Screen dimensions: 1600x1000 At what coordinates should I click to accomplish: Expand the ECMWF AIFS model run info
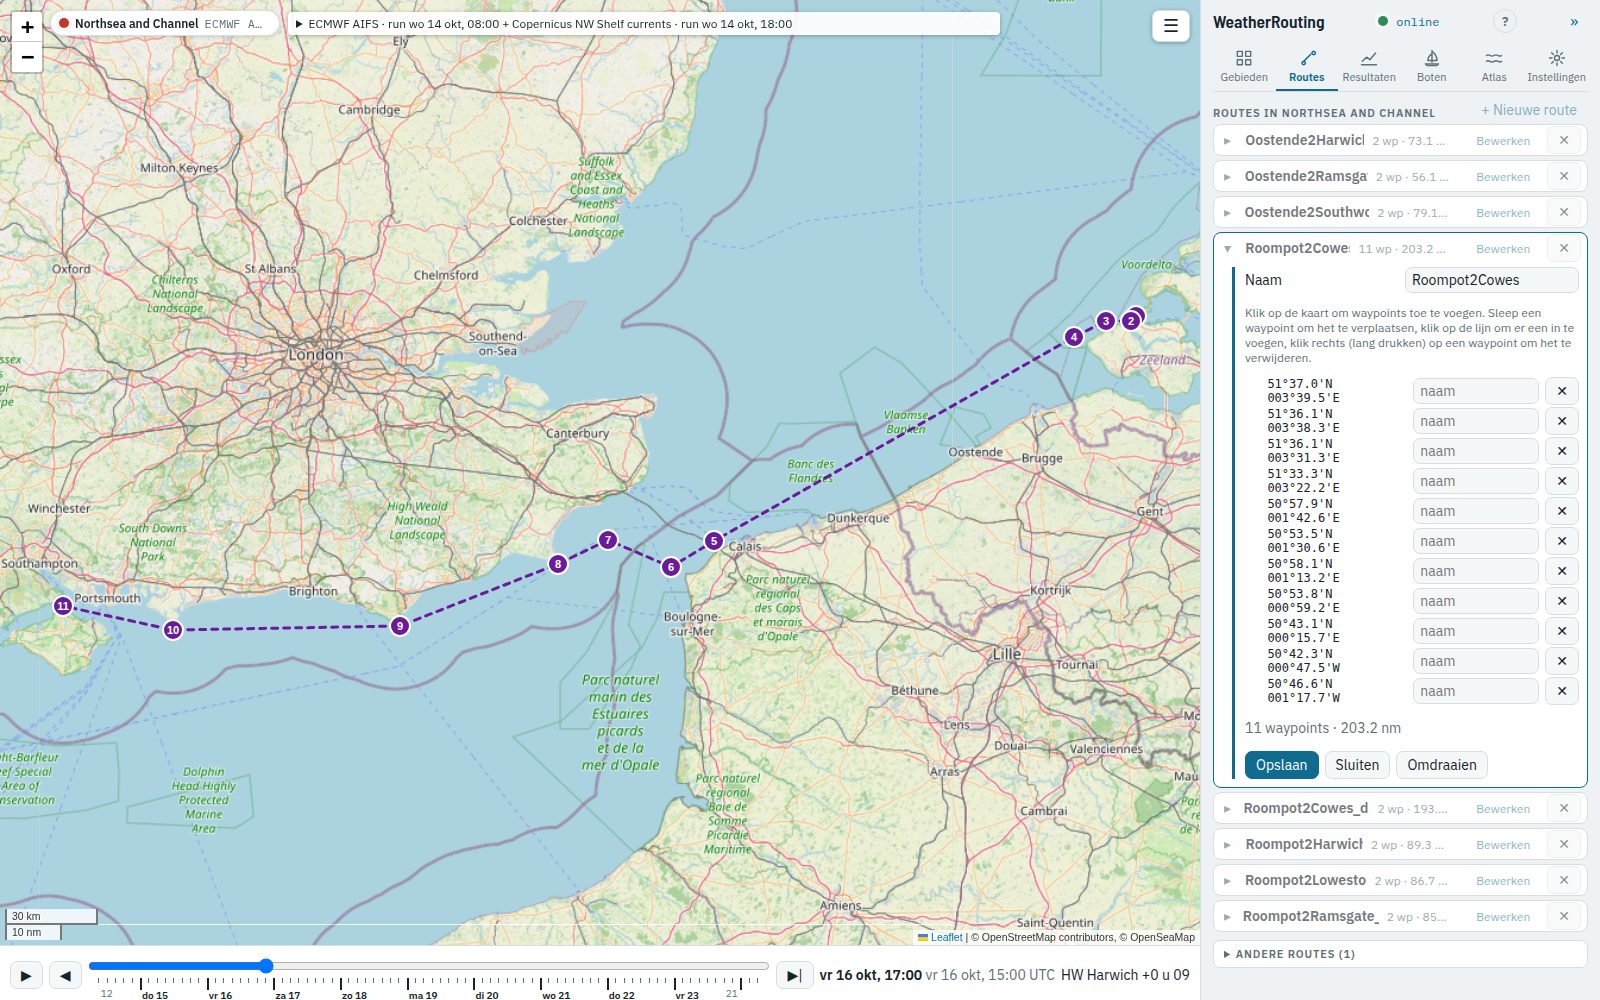(x=644, y=24)
